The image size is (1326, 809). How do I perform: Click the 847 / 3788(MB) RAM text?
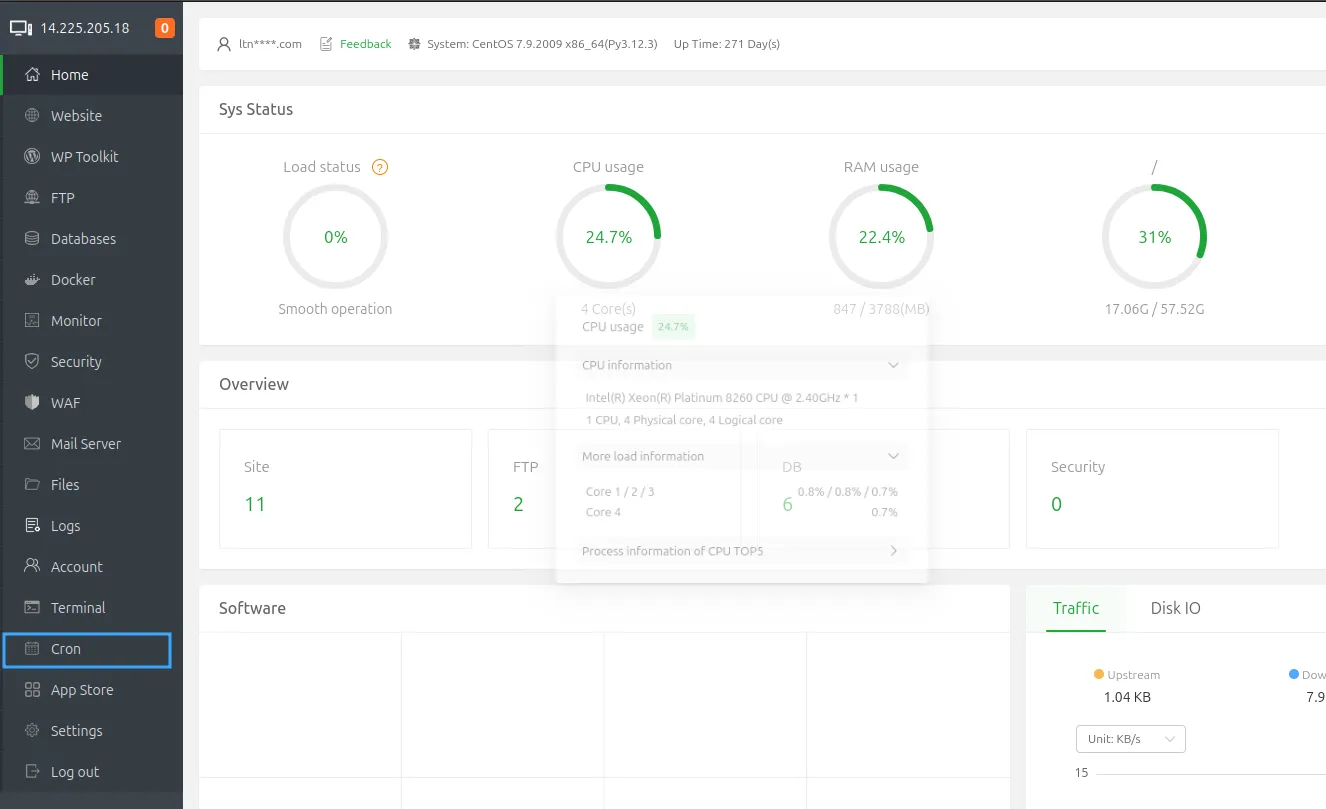point(881,309)
